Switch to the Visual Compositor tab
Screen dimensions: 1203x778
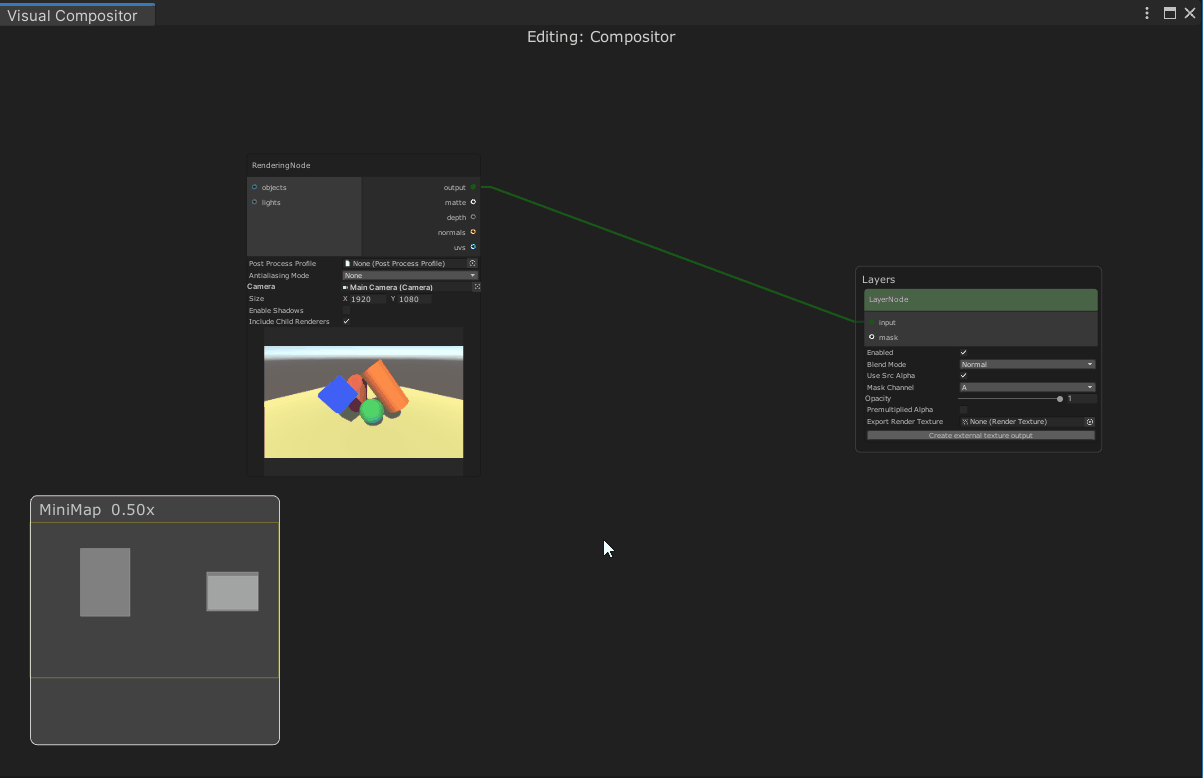[70, 16]
